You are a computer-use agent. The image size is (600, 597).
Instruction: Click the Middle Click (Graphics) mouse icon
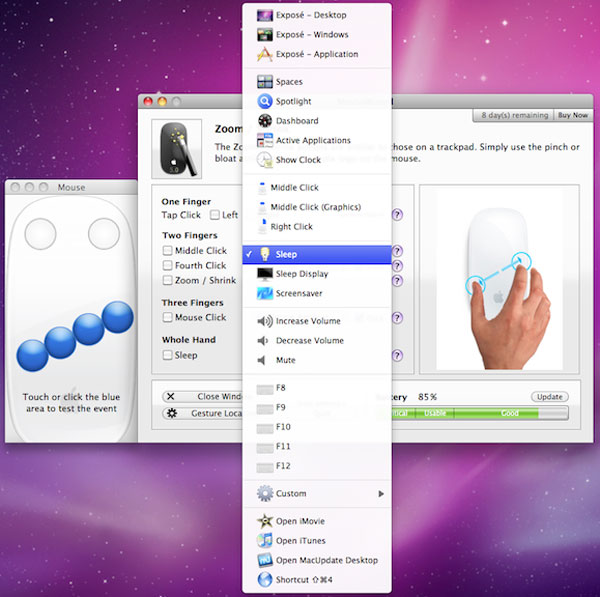[x=262, y=207]
